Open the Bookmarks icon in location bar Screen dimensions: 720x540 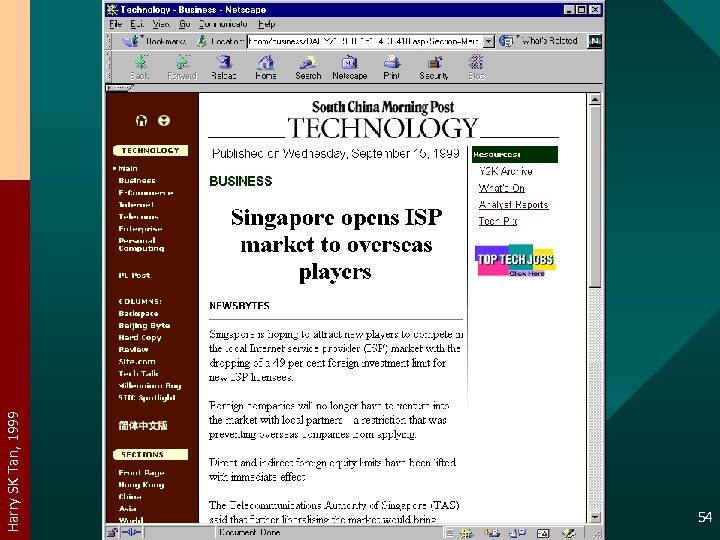(x=131, y=41)
